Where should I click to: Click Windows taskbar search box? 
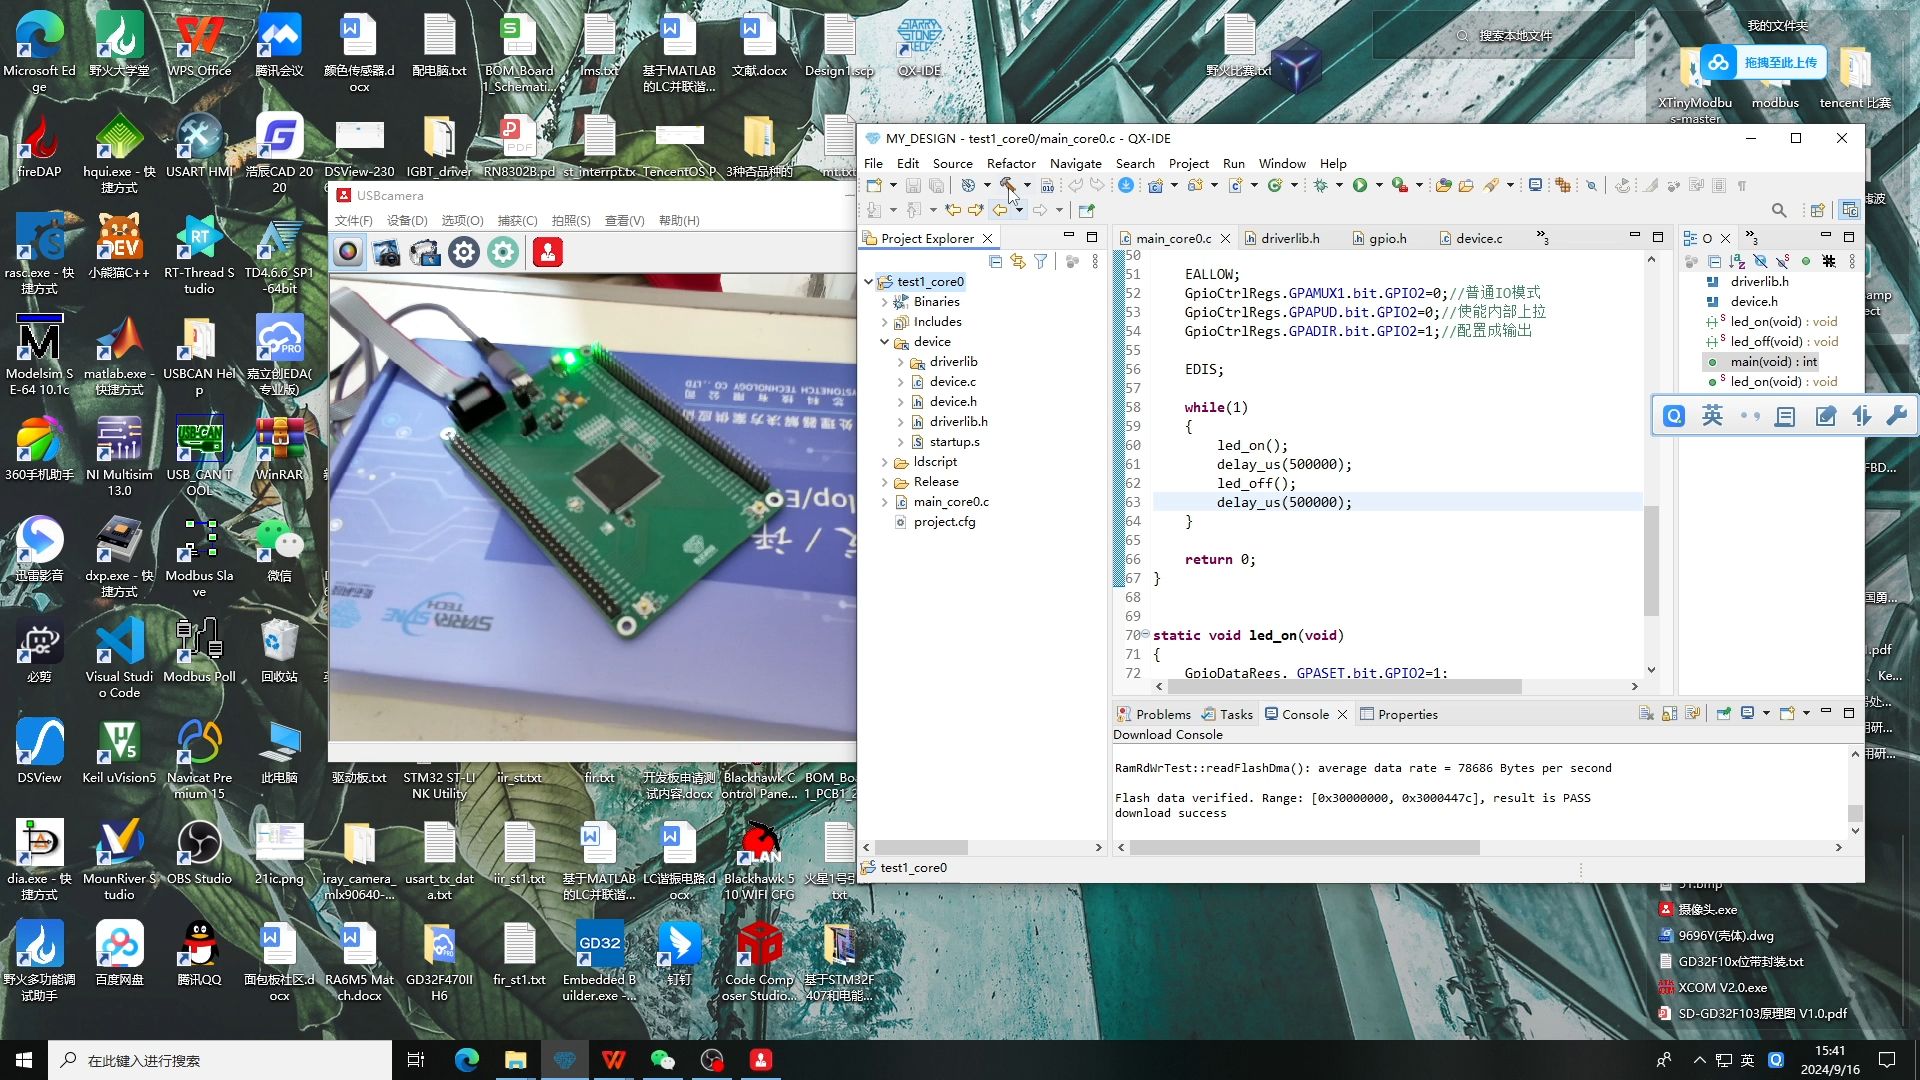[220, 1060]
